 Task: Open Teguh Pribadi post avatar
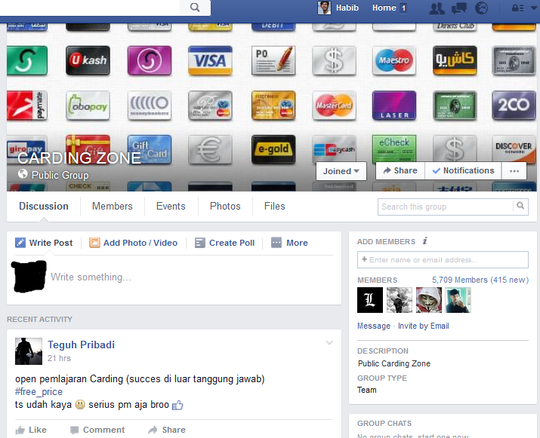coord(29,351)
